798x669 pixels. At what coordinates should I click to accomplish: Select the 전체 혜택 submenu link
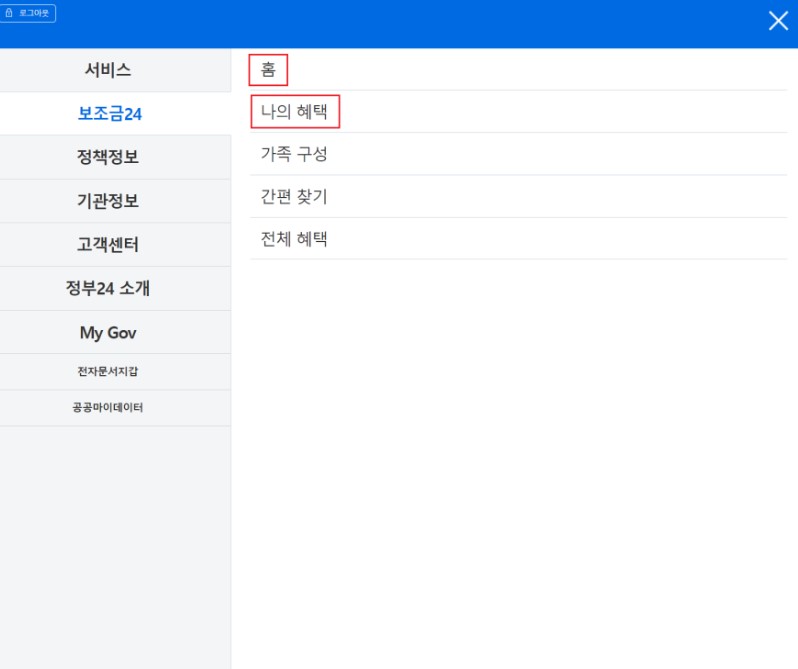coord(294,239)
